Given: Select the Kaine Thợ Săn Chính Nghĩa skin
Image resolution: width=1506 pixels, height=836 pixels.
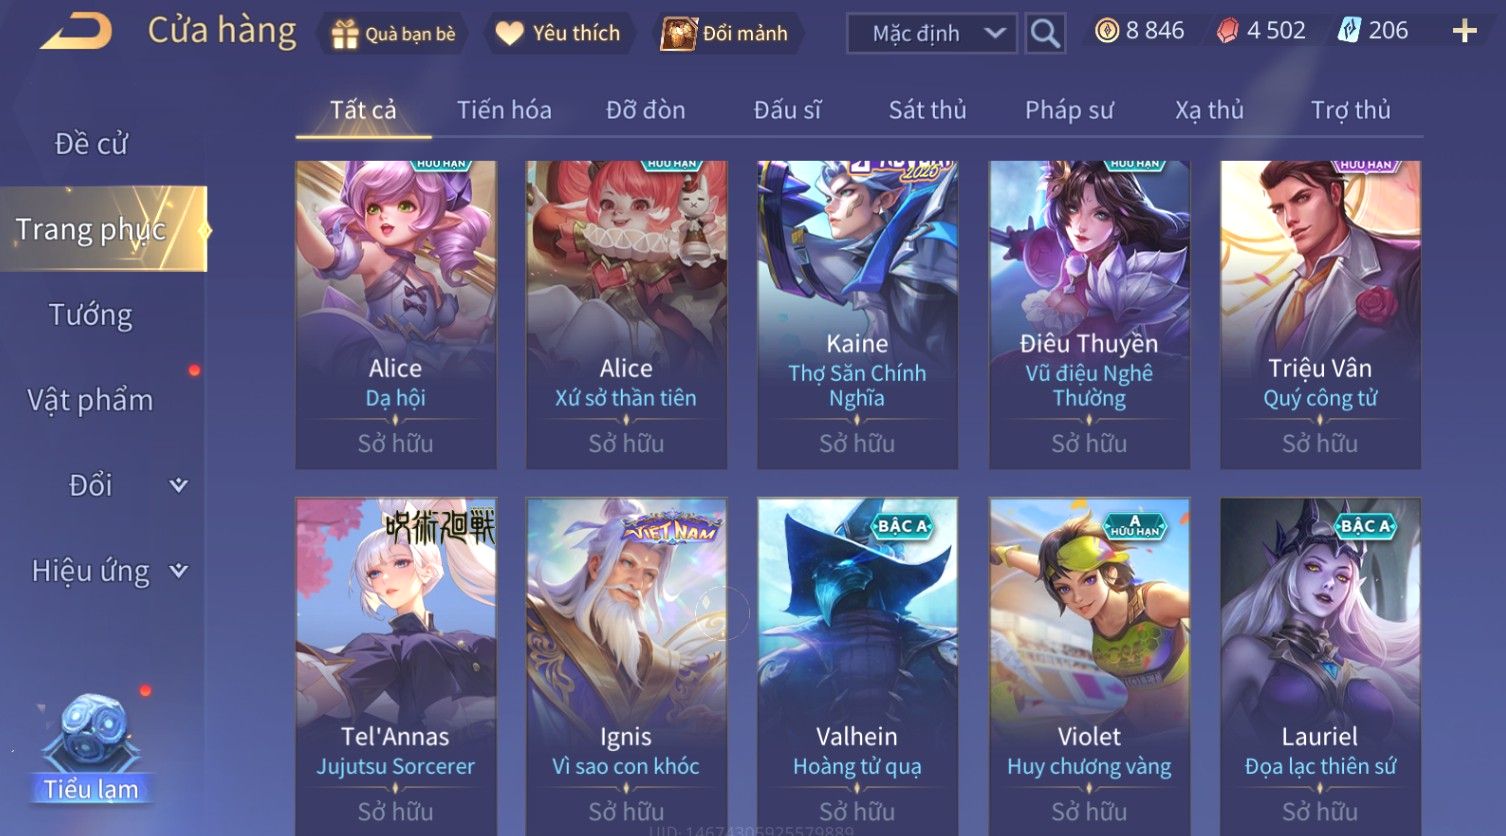Looking at the screenshot, I should 857,315.
